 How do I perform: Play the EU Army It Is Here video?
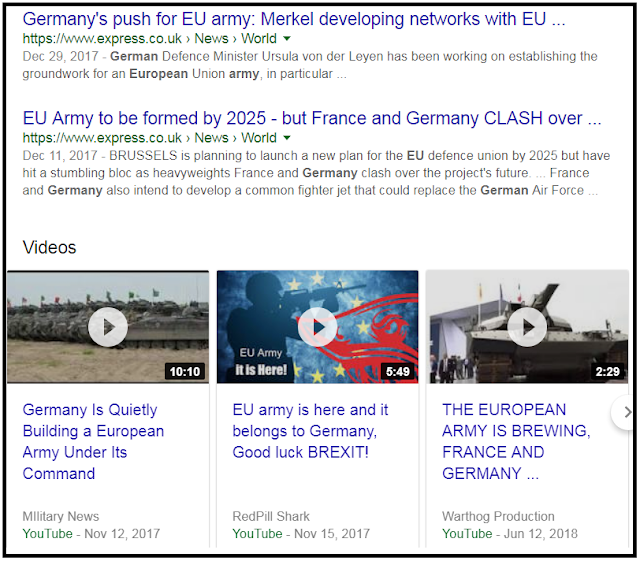(x=318, y=327)
